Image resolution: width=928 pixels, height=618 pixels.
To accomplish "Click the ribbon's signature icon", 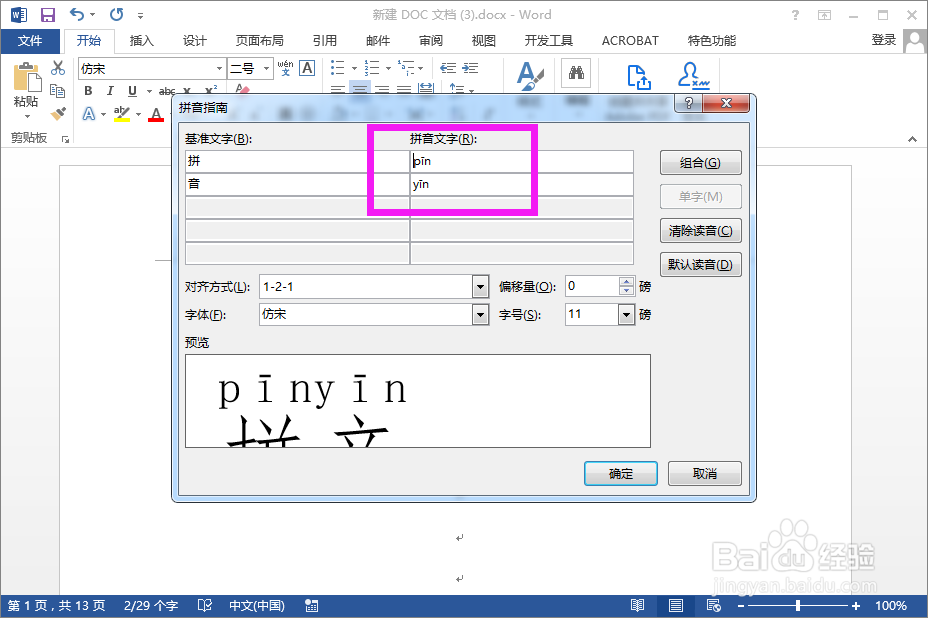I will [x=693, y=76].
